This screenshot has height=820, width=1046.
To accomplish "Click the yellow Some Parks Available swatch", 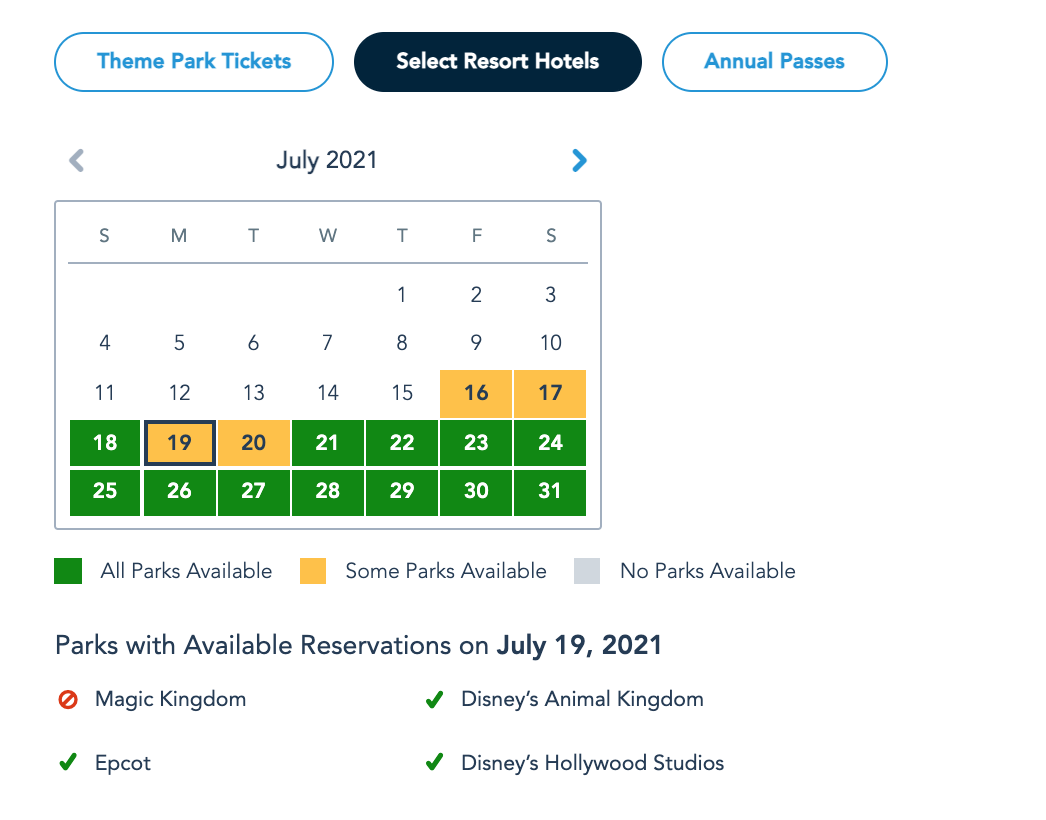I will click(313, 571).
